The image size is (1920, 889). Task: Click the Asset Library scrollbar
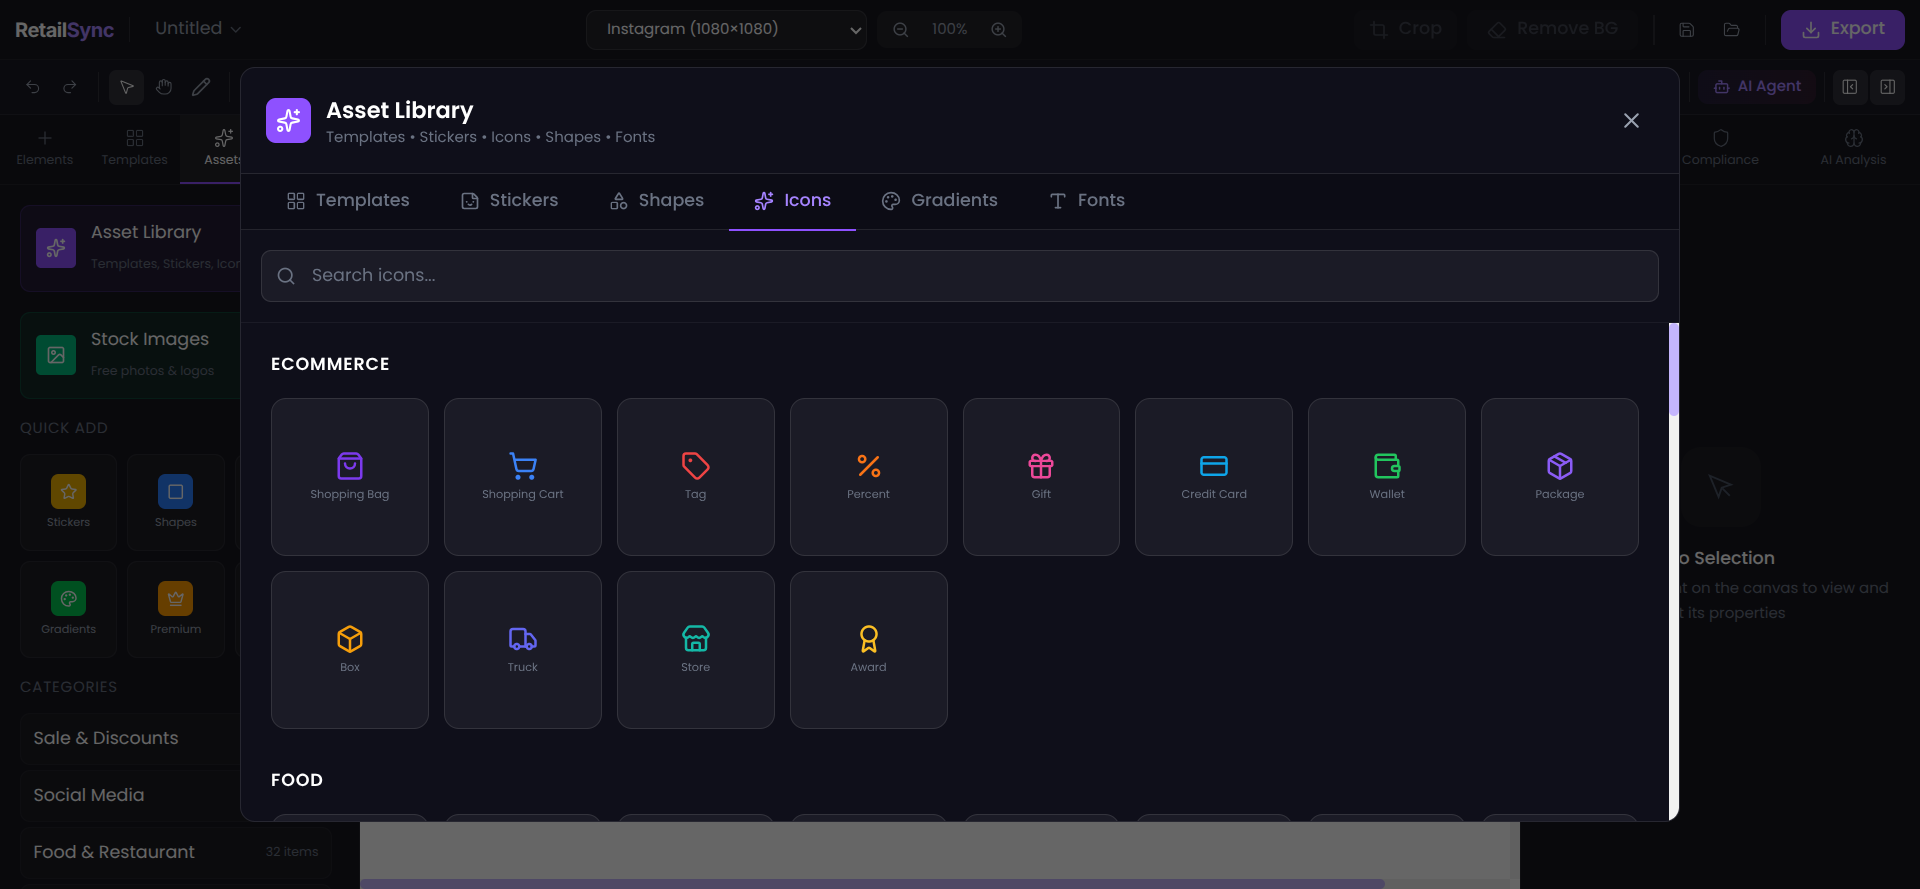point(1674,370)
